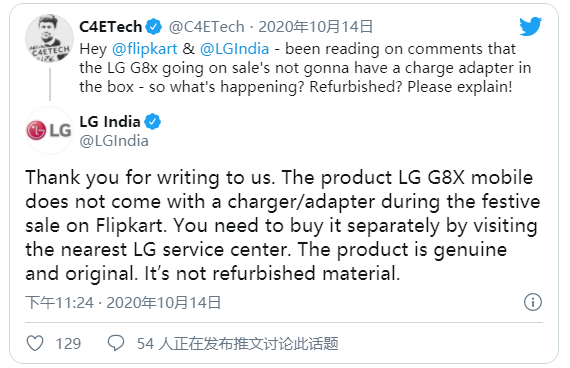This screenshot has width=570, height=368.
Task: Click LG India verified badge
Action: click(153, 121)
